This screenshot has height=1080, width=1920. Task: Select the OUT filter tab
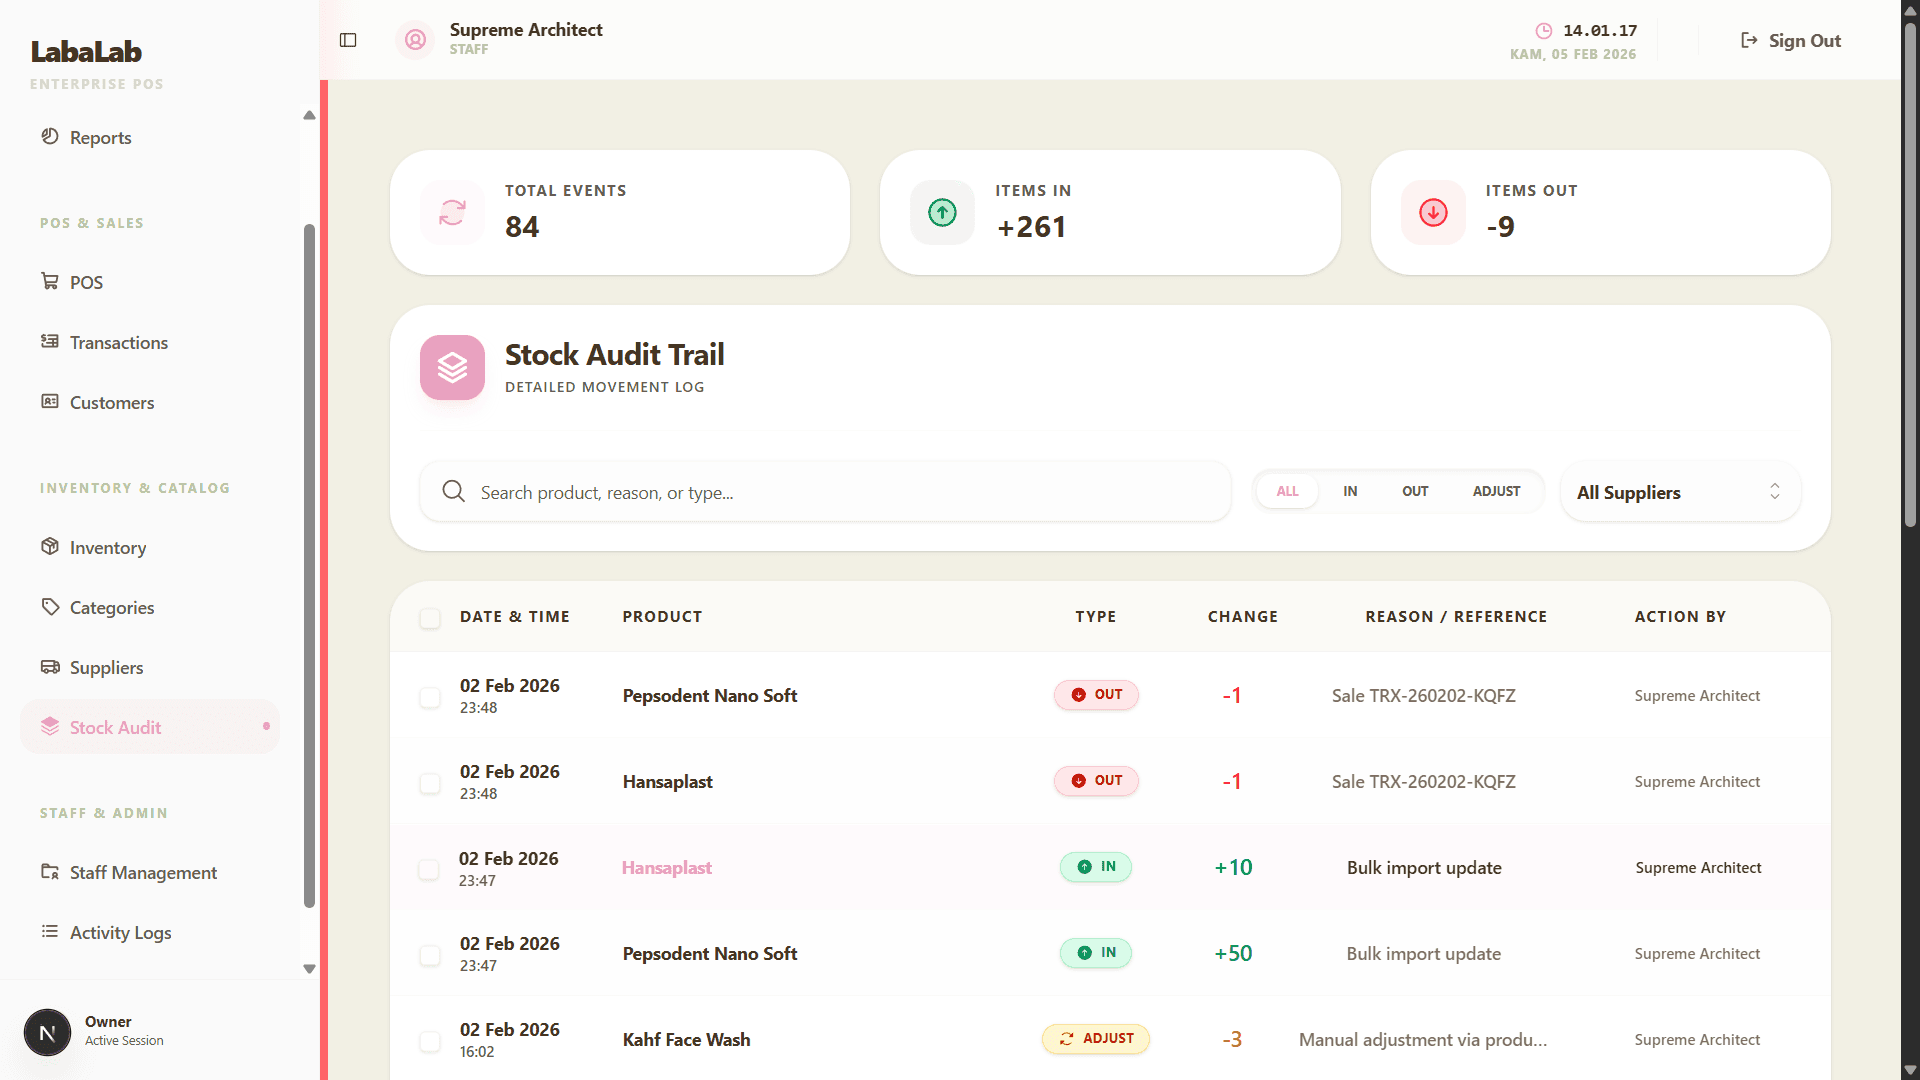[x=1415, y=491]
